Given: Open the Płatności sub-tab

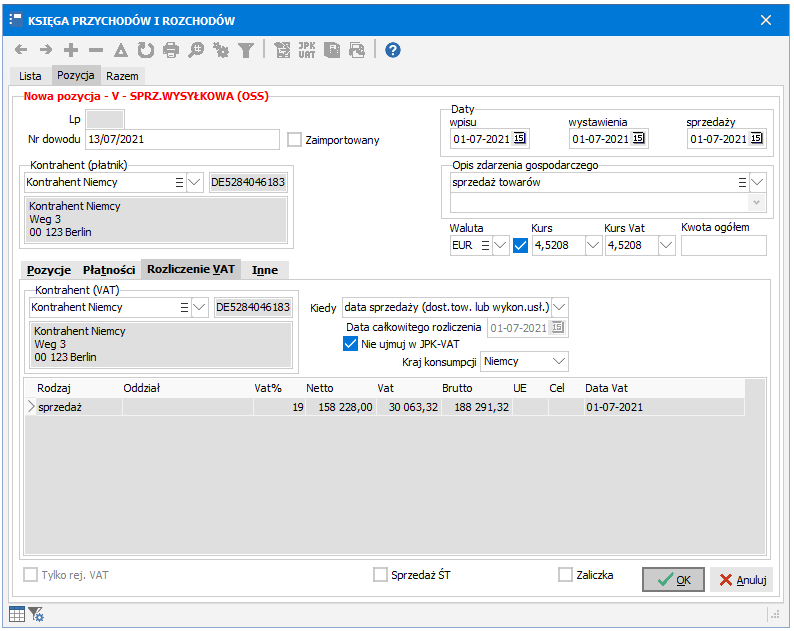Looking at the screenshot, I should pos(109,270).
